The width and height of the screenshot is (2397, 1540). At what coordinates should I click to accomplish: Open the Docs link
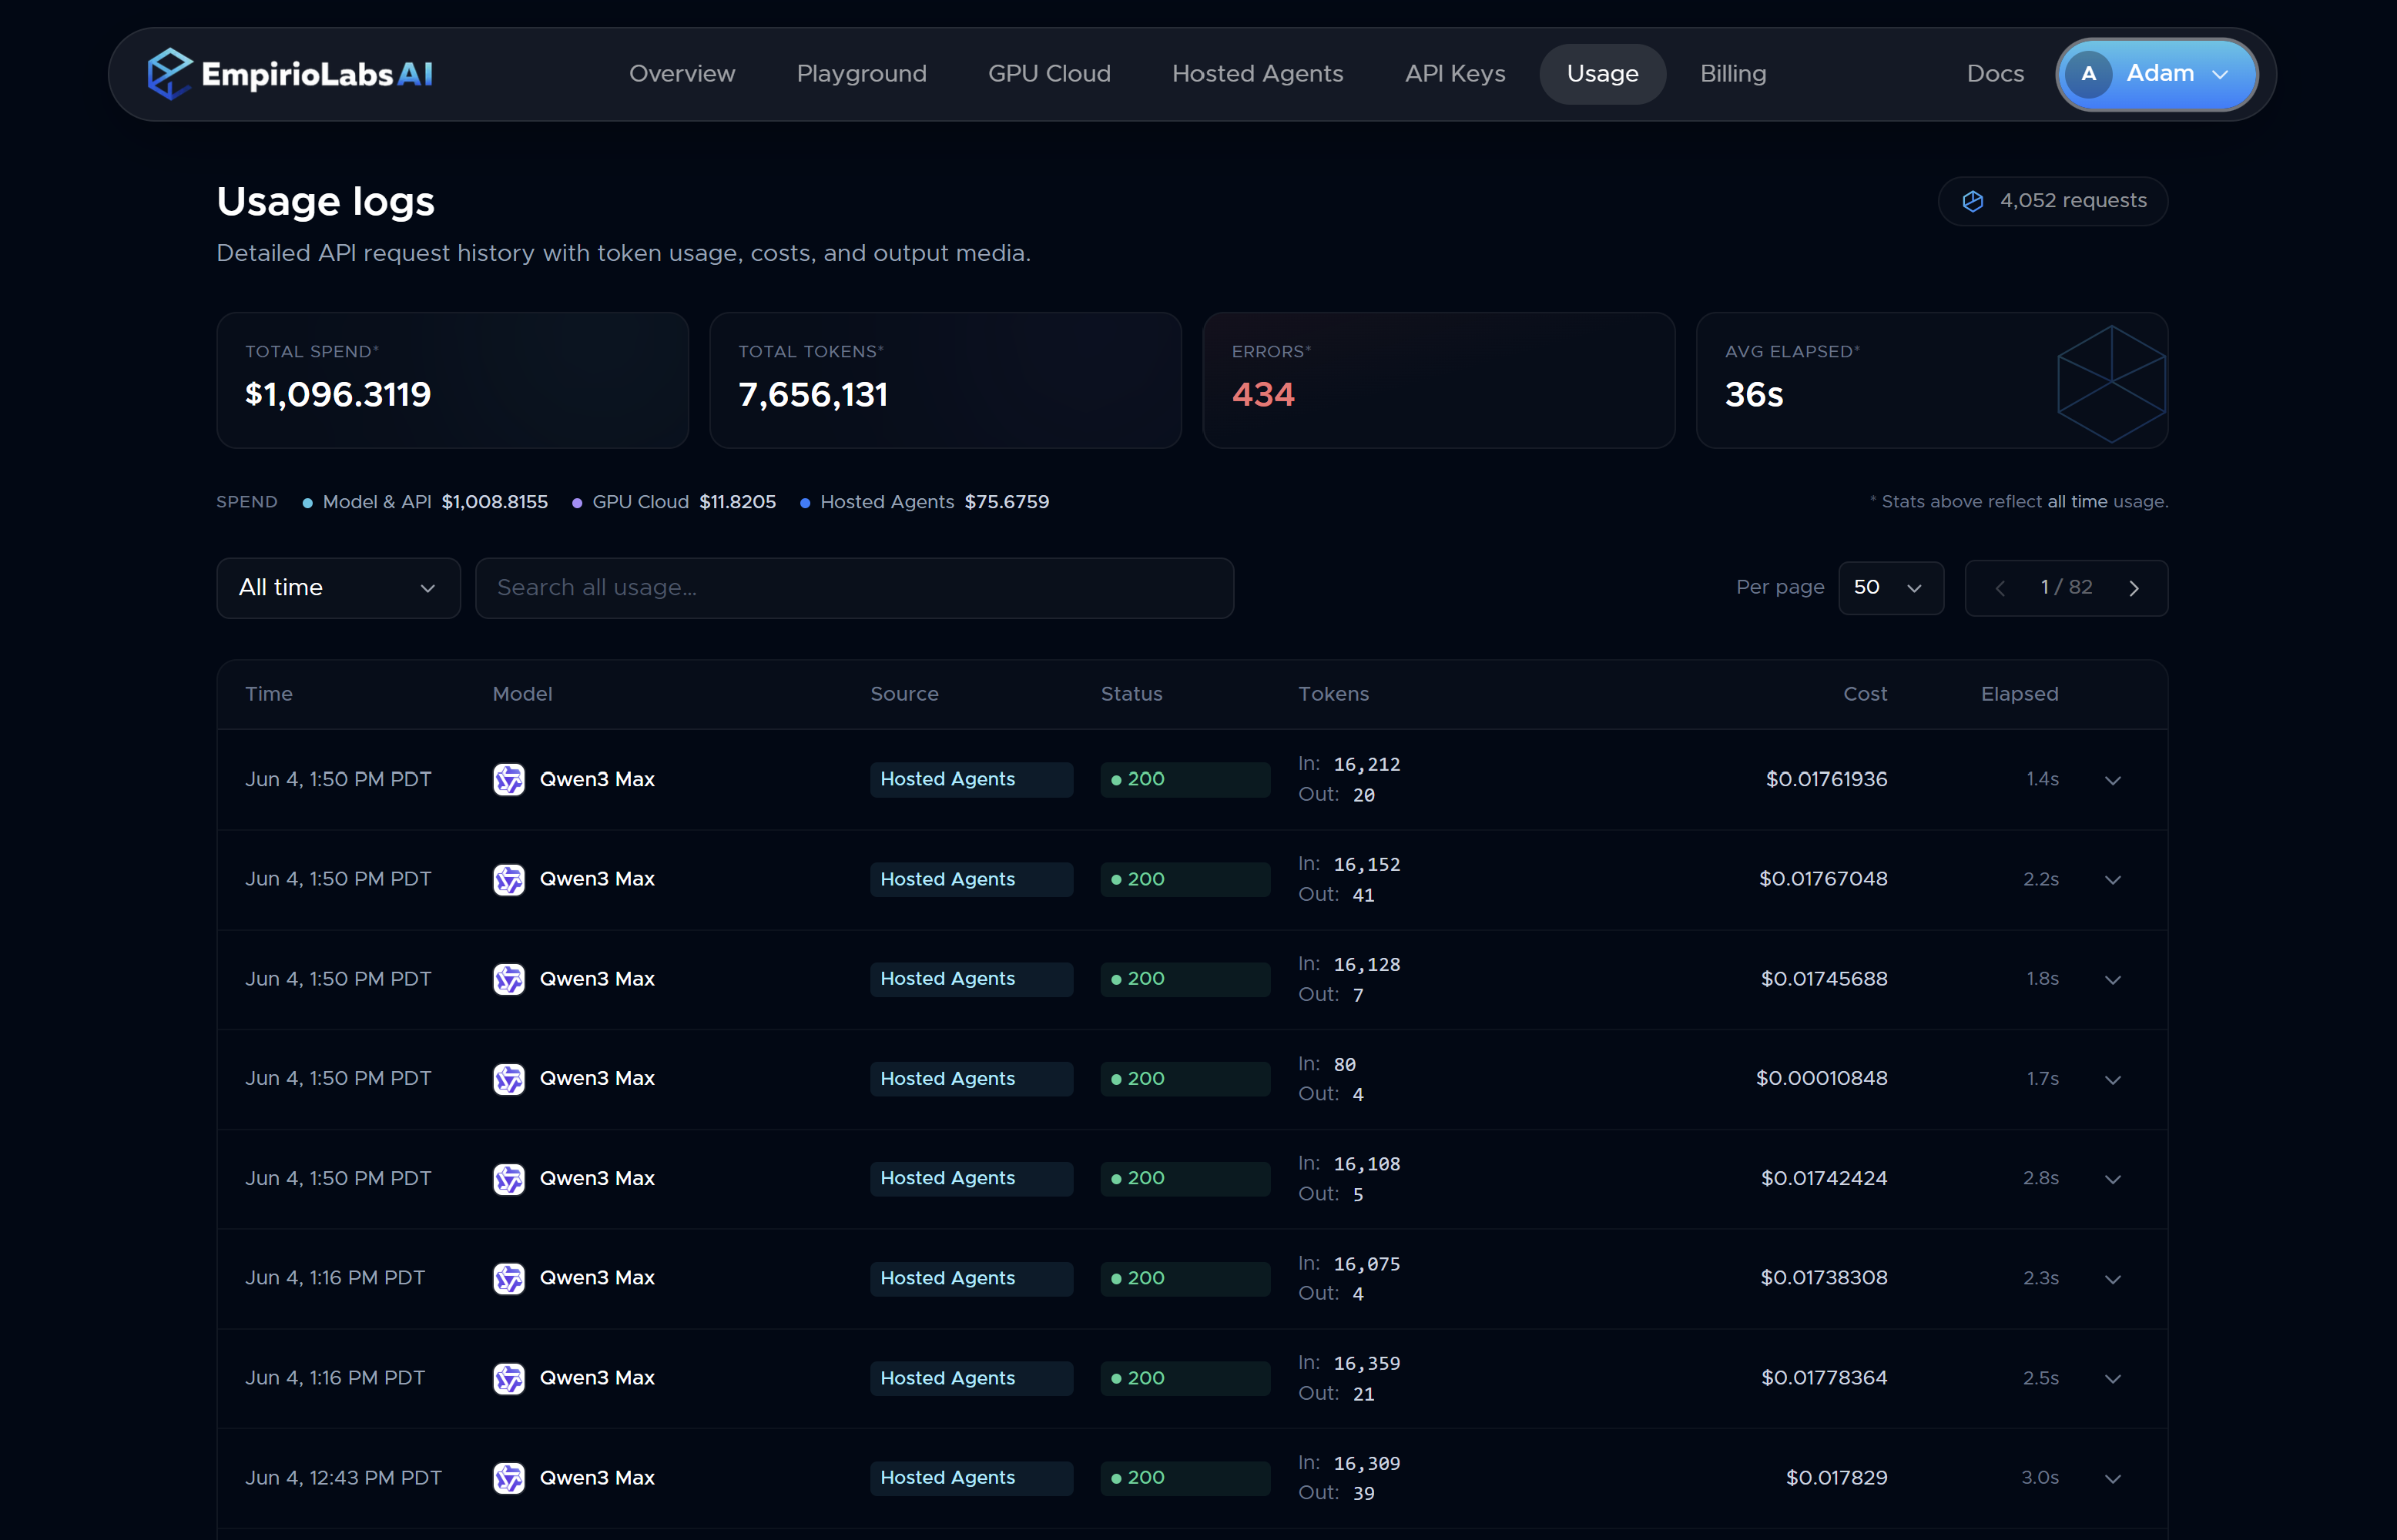pyautogui.click(x=1995, y=74)
